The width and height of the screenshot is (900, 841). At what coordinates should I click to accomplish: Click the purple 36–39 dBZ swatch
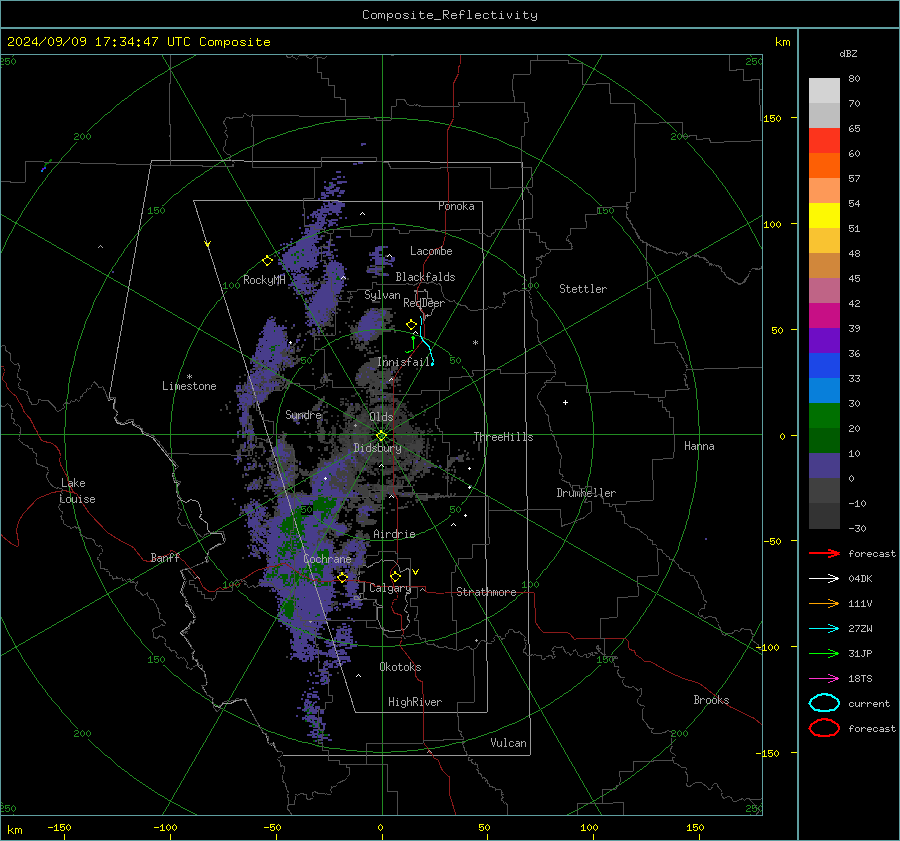pyautogui.click(x=824, y=340)
